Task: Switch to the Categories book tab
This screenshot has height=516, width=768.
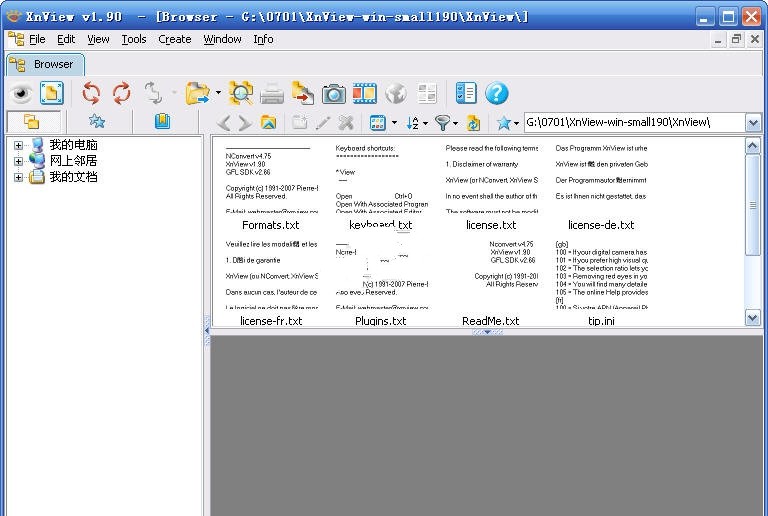Action: [x=163, y=121]
